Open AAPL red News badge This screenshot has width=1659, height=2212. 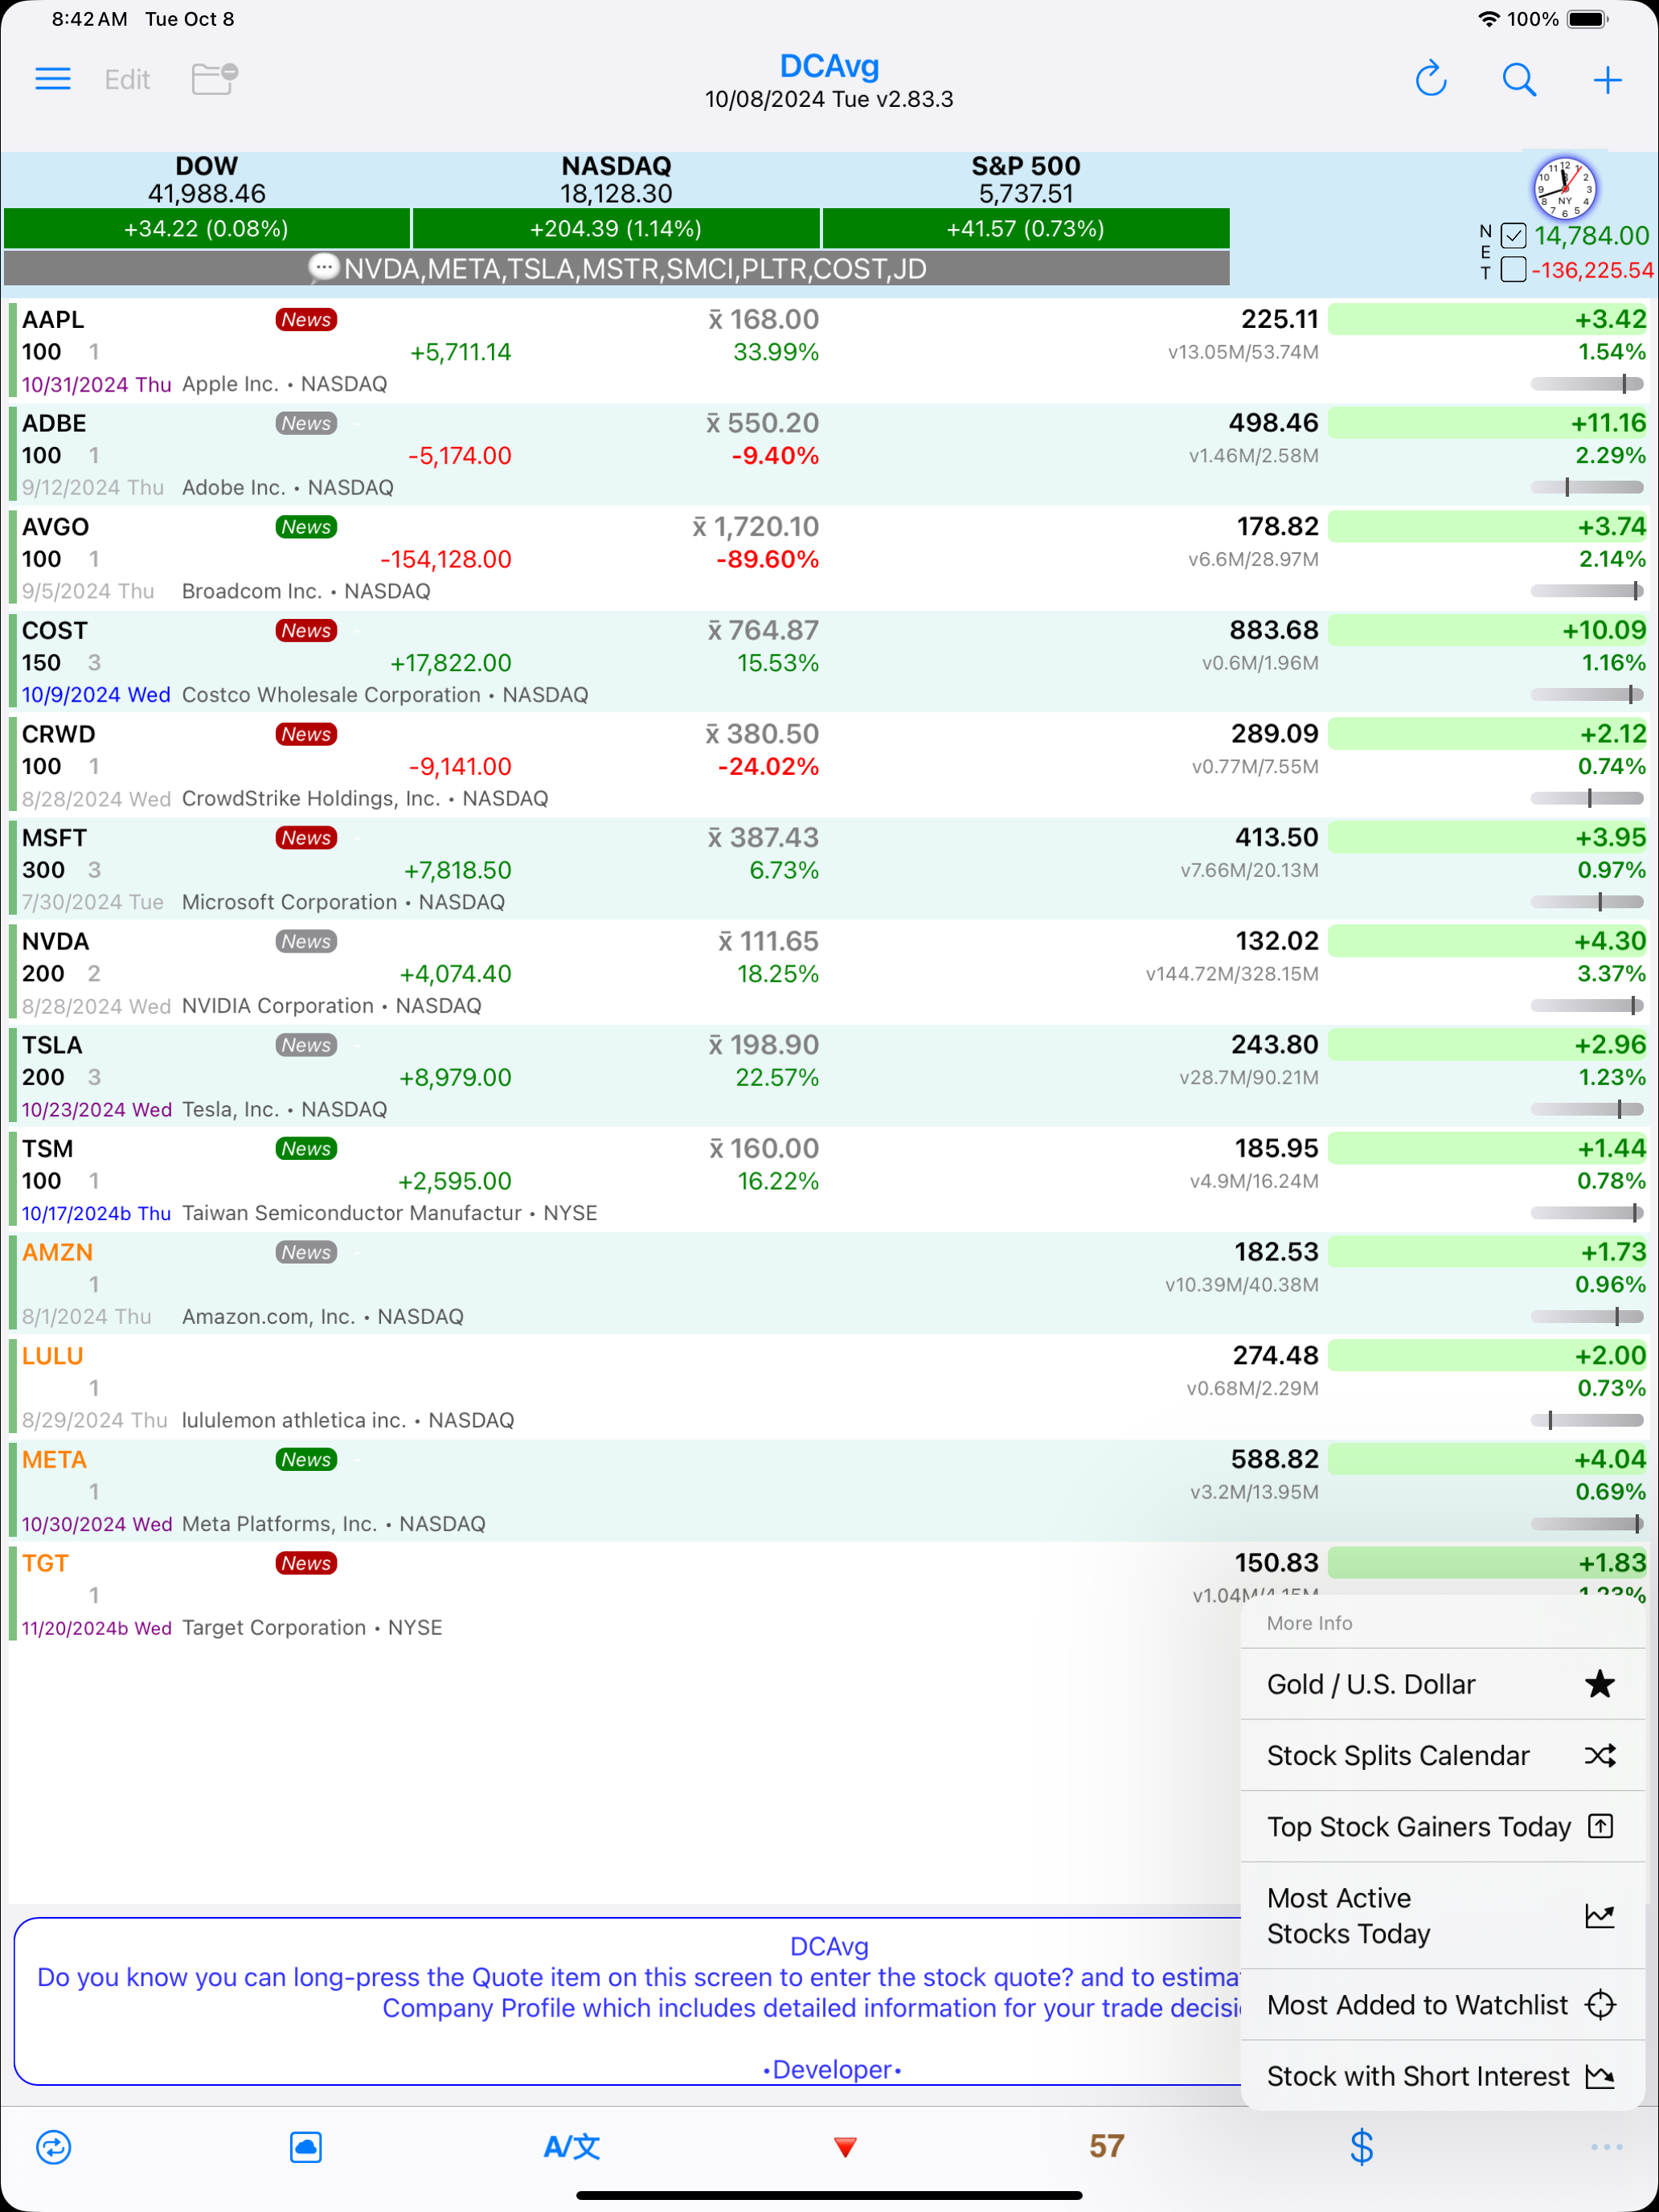click(306, 320)
